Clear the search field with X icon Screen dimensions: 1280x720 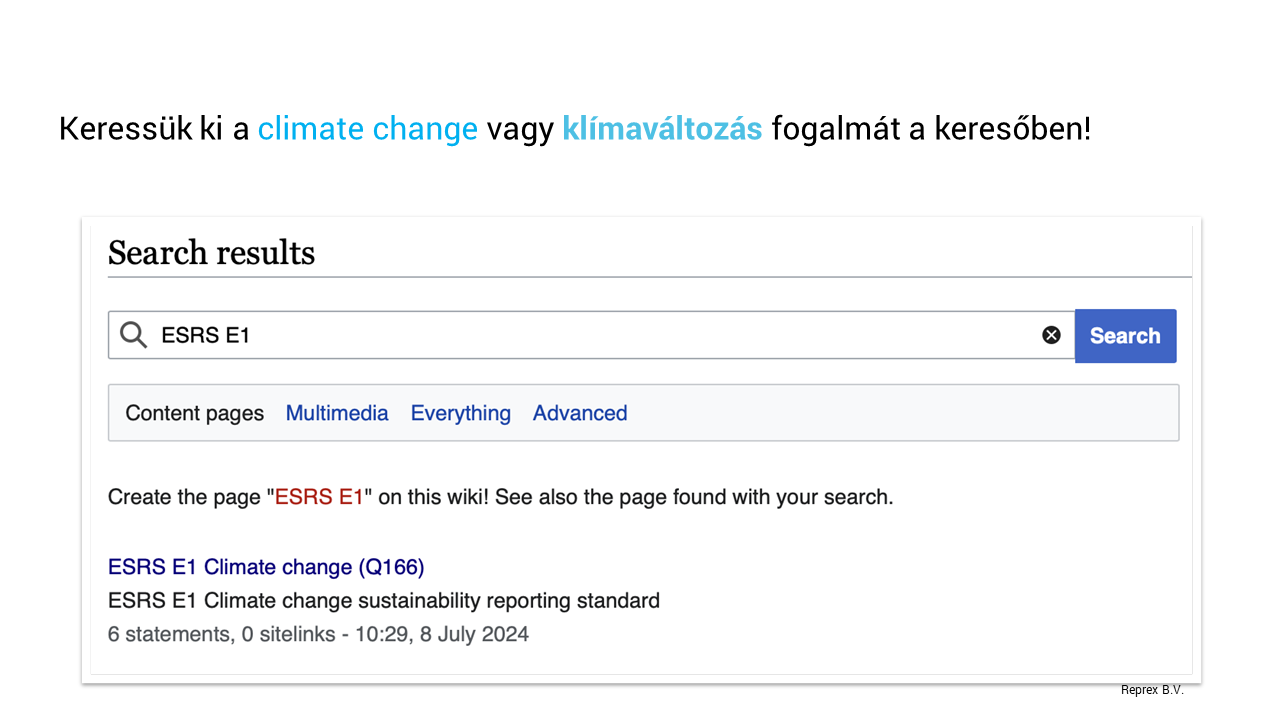tap(1051, 335)
